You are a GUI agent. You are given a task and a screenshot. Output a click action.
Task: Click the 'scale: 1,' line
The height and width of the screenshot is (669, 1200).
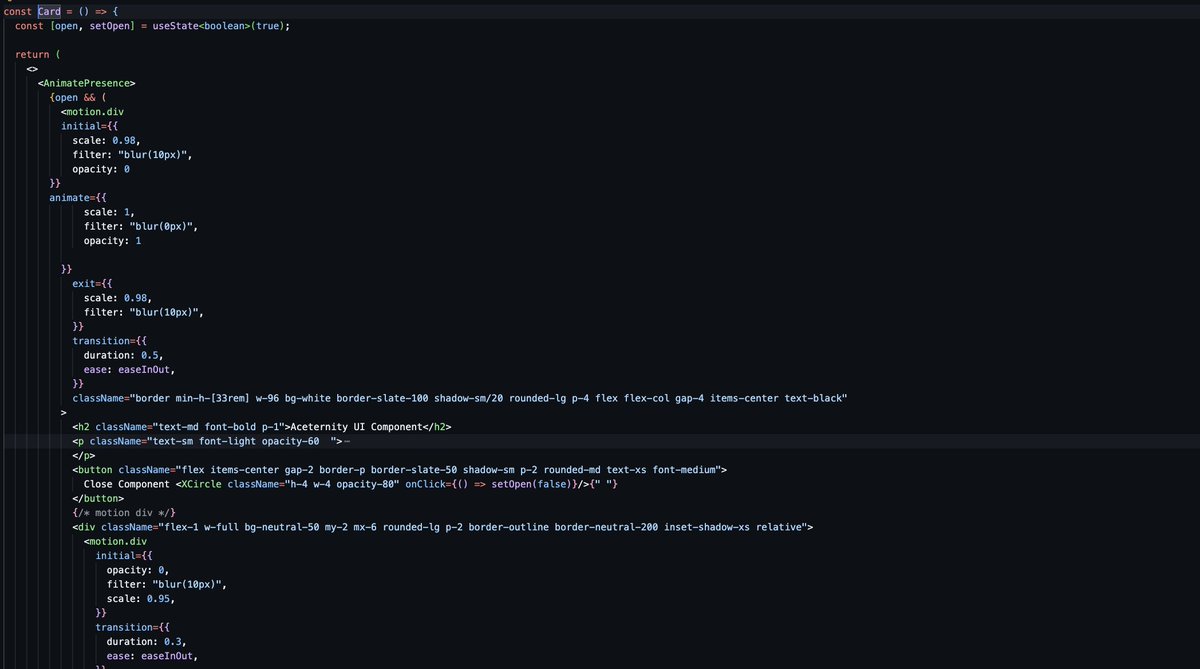[111, 212]
